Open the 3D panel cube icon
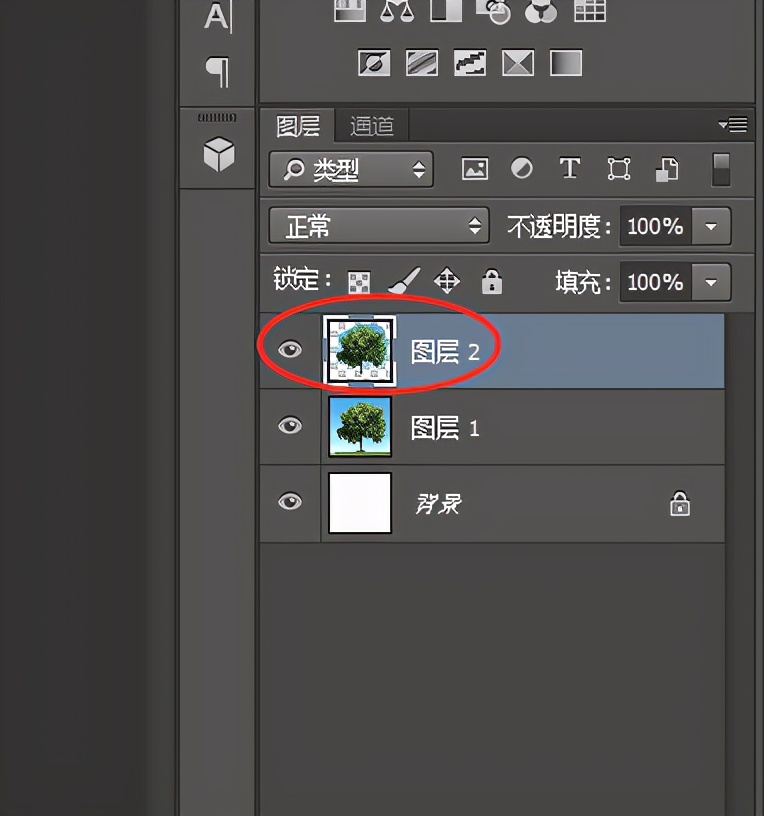 [x=219, y=154]
